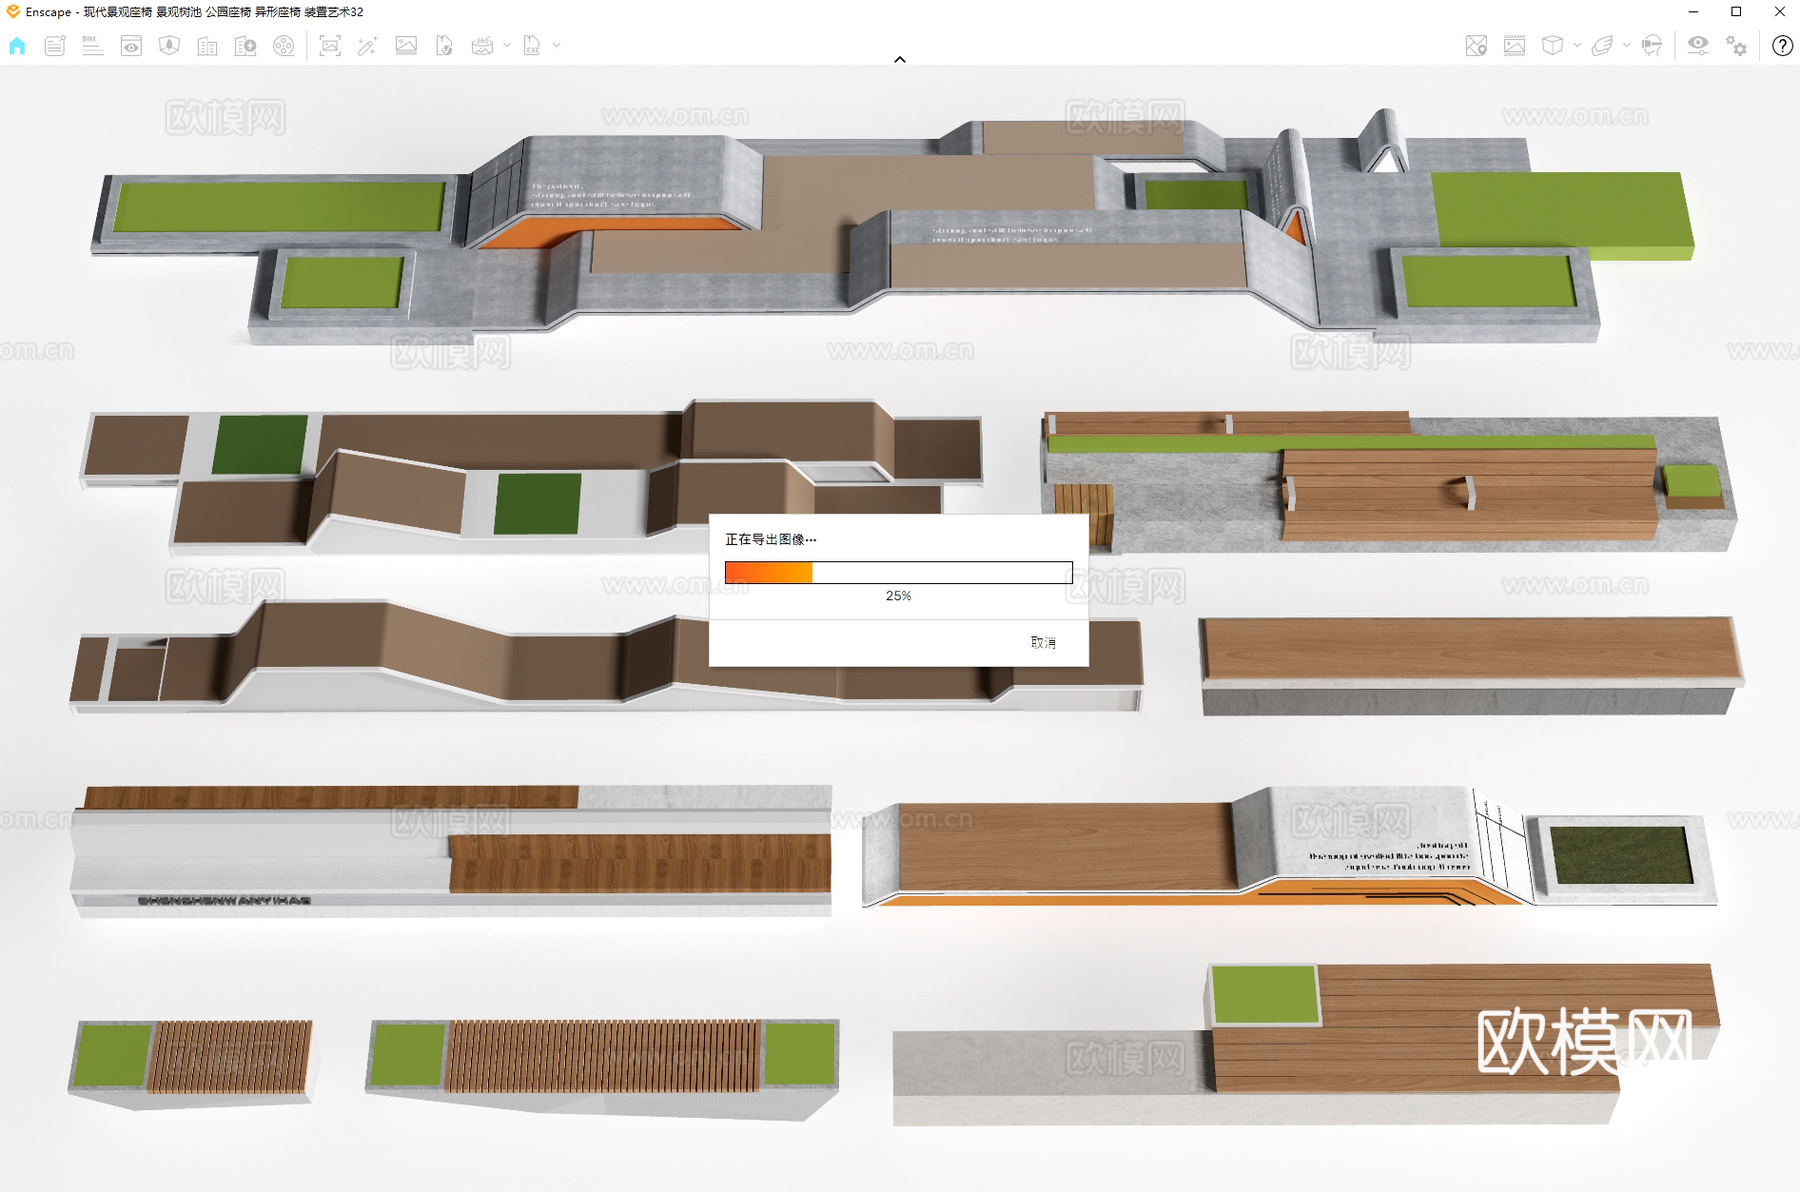Click the EXE standalone export icon
This screenshot has height=1192, width=1800.
coord(532,46)
